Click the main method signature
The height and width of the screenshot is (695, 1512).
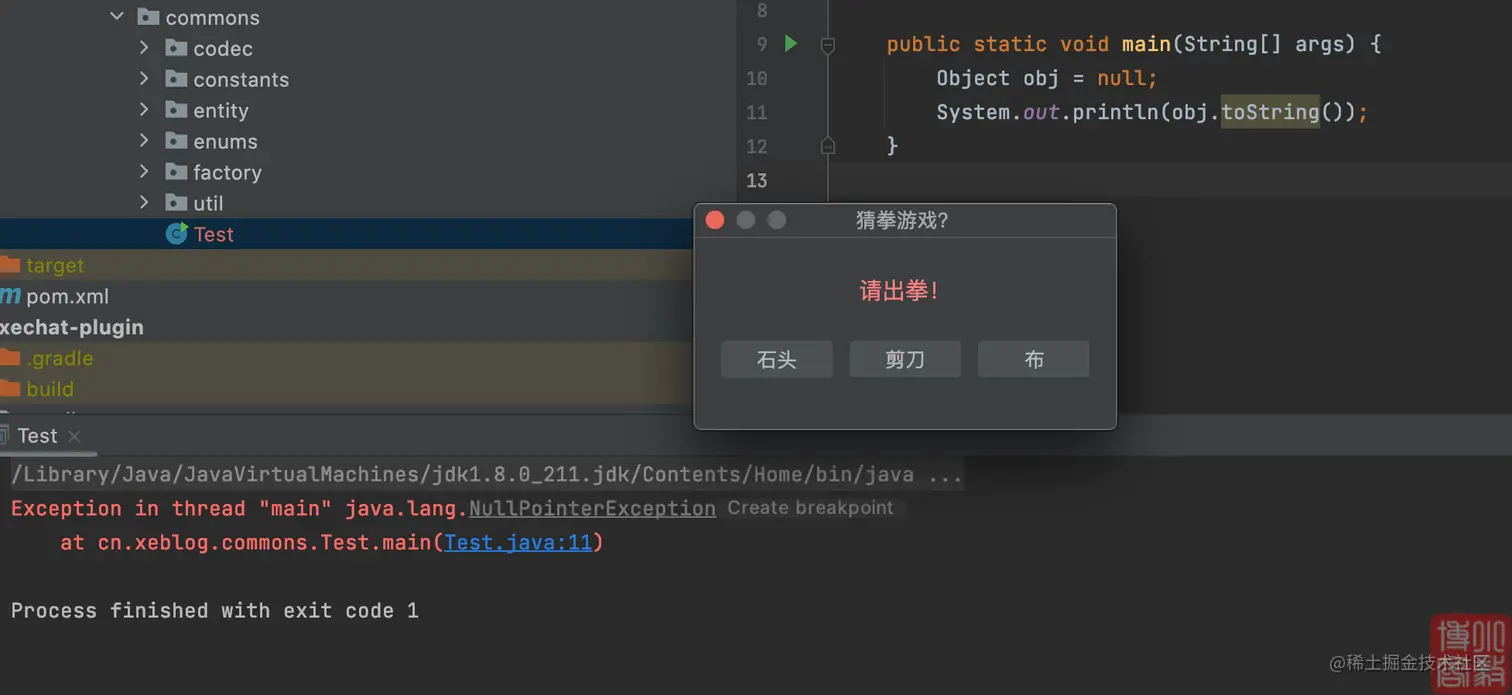(1134, 44)
